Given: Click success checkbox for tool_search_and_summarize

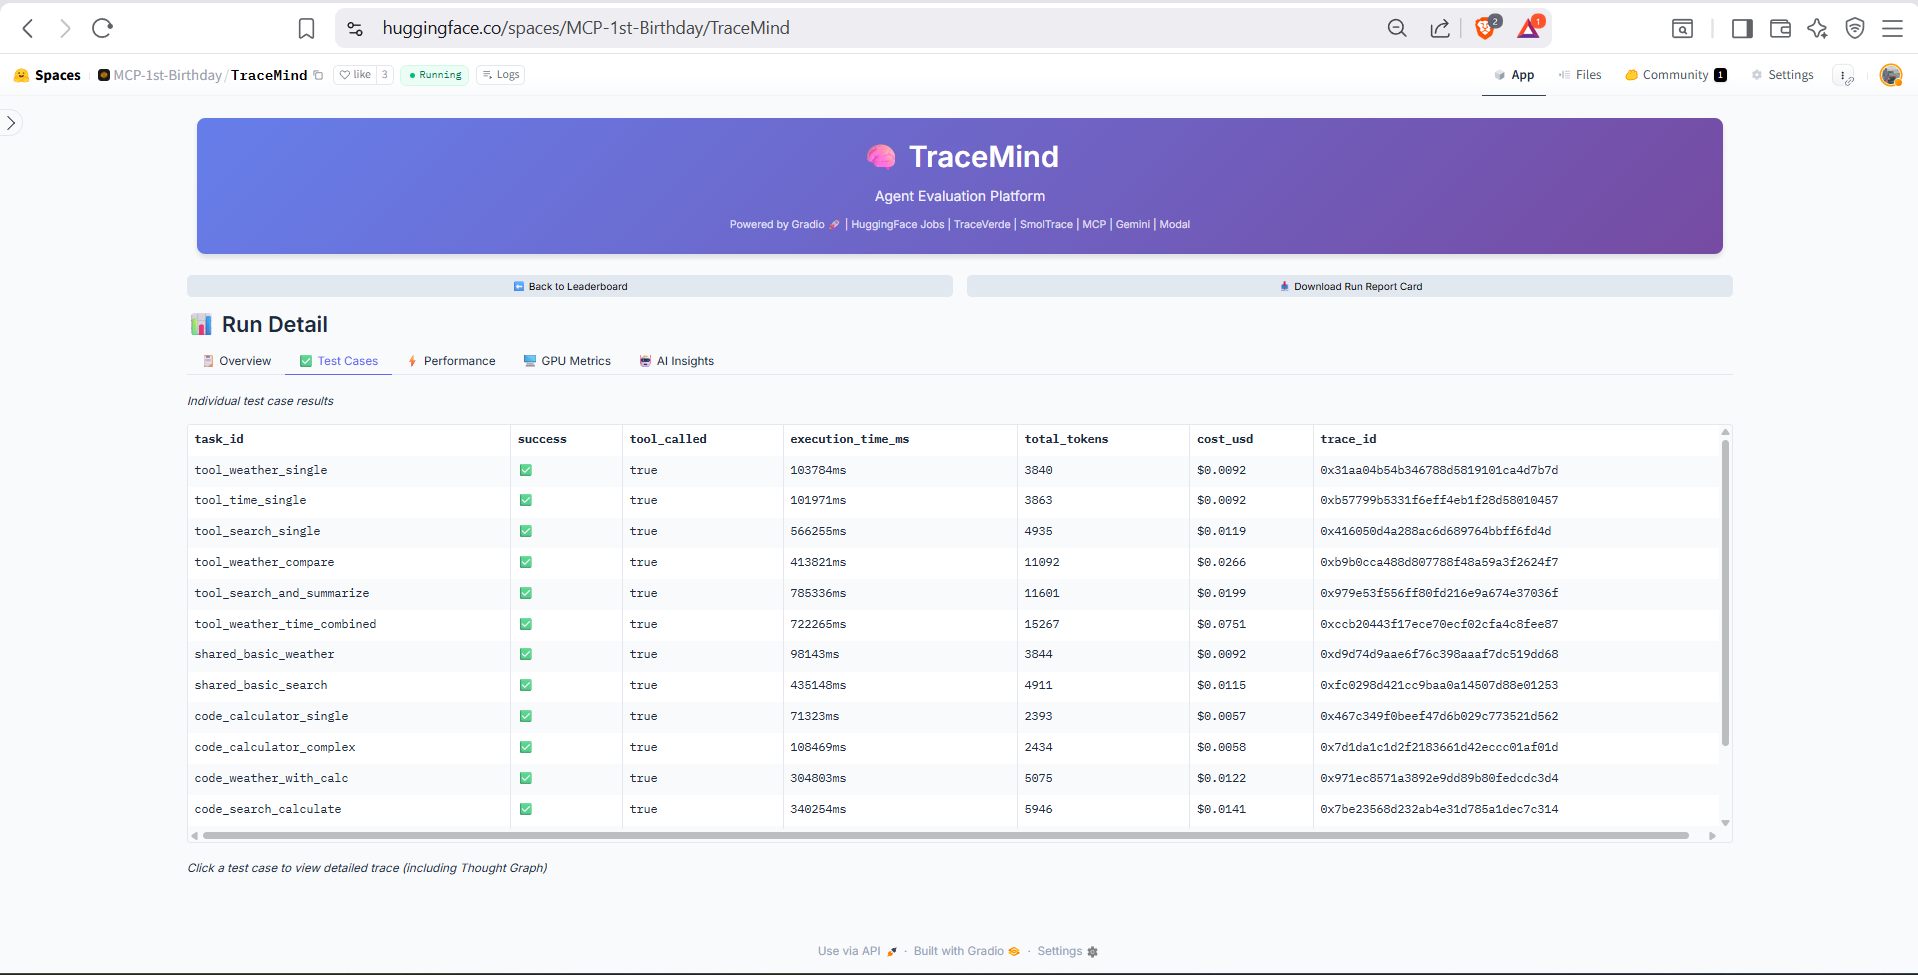Looking at the screenshot, I should point(526,593).
